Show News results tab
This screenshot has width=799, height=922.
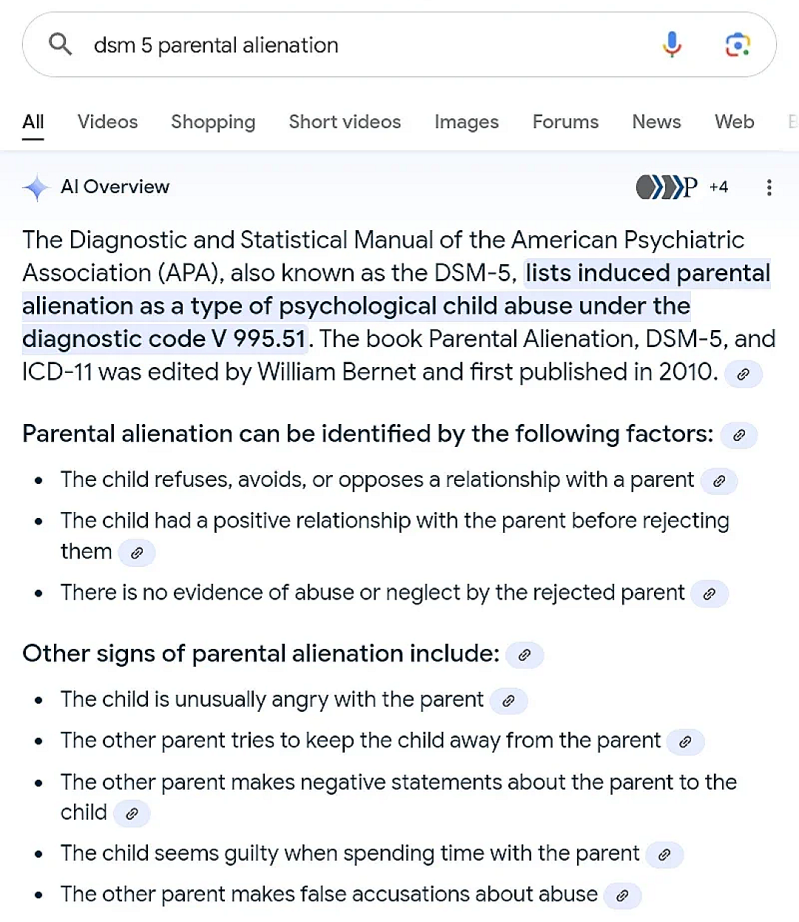[x=656, y=122]
